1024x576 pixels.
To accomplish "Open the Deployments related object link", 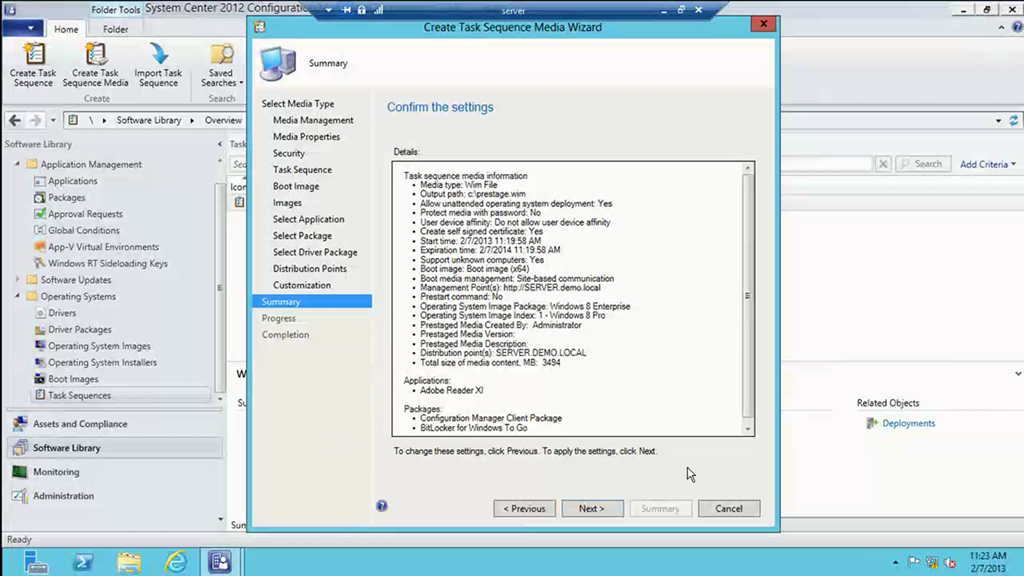I will click(908, 423).
